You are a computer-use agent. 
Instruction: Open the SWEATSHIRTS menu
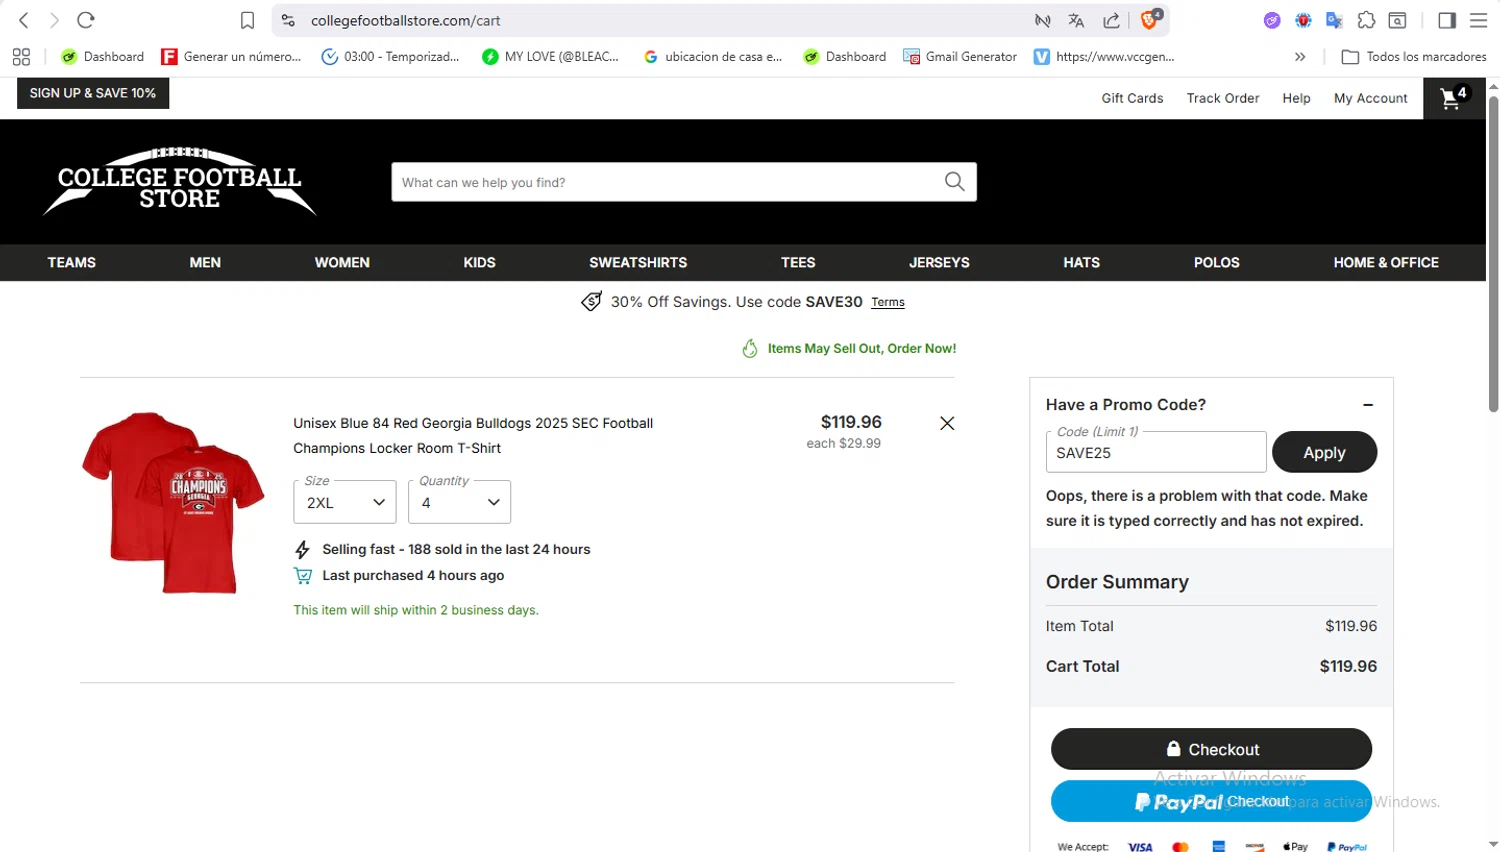638,262
